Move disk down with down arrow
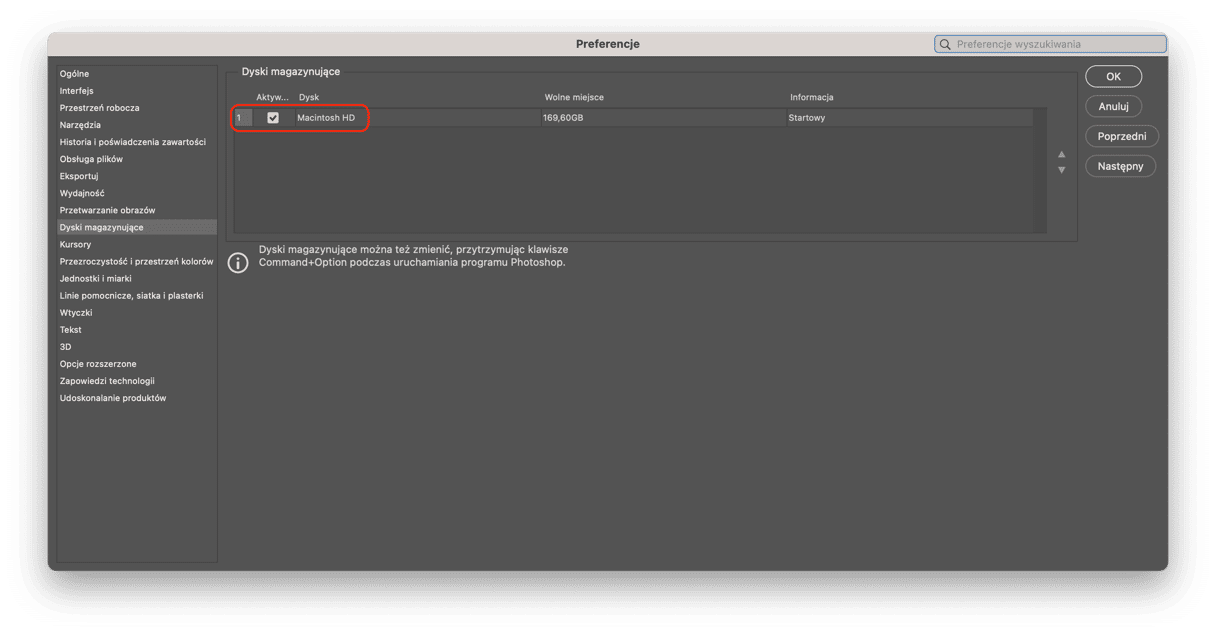The height and width of the screenshot is (634, 1216). tap(1061, 170)
